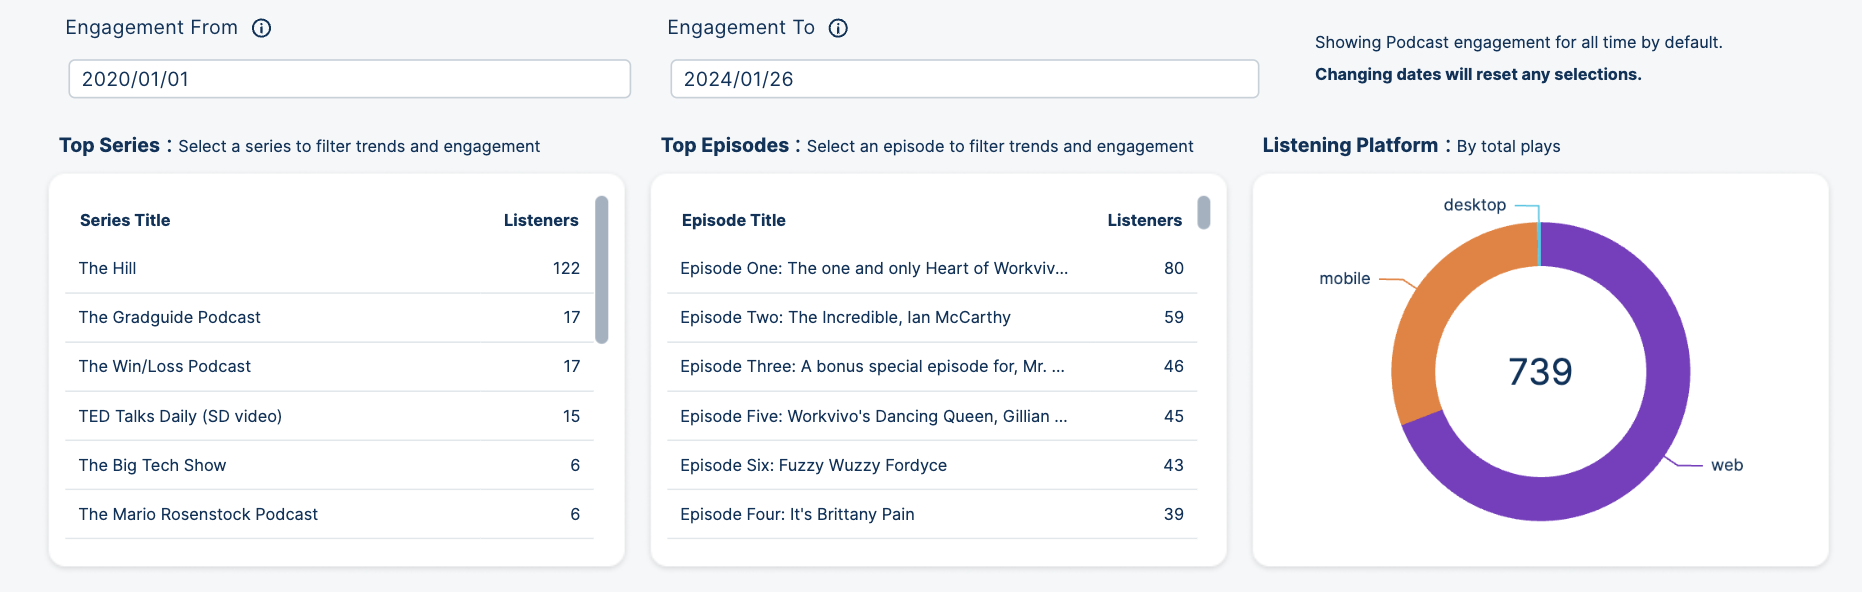This screenshot has height=592, width=1862.
Task: Click the Top Series table scrollbar
Action: click(601, 270)
